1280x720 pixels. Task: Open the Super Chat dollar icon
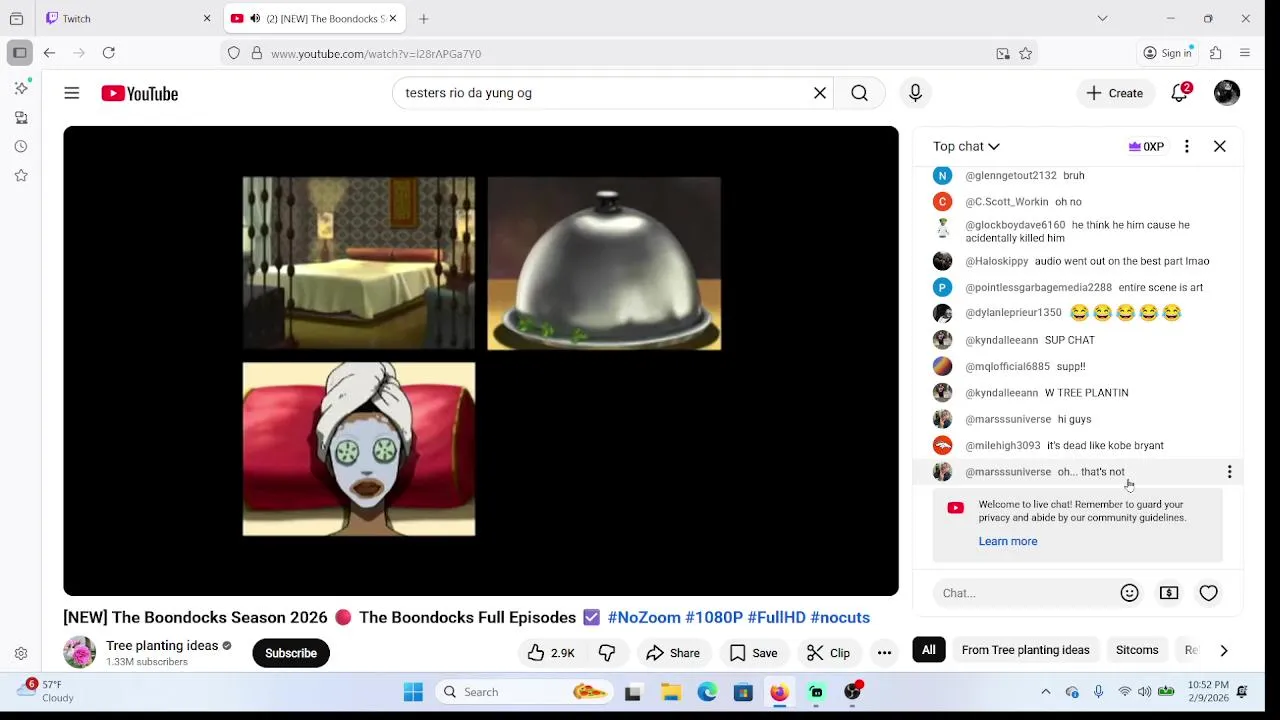(1169, 593)
